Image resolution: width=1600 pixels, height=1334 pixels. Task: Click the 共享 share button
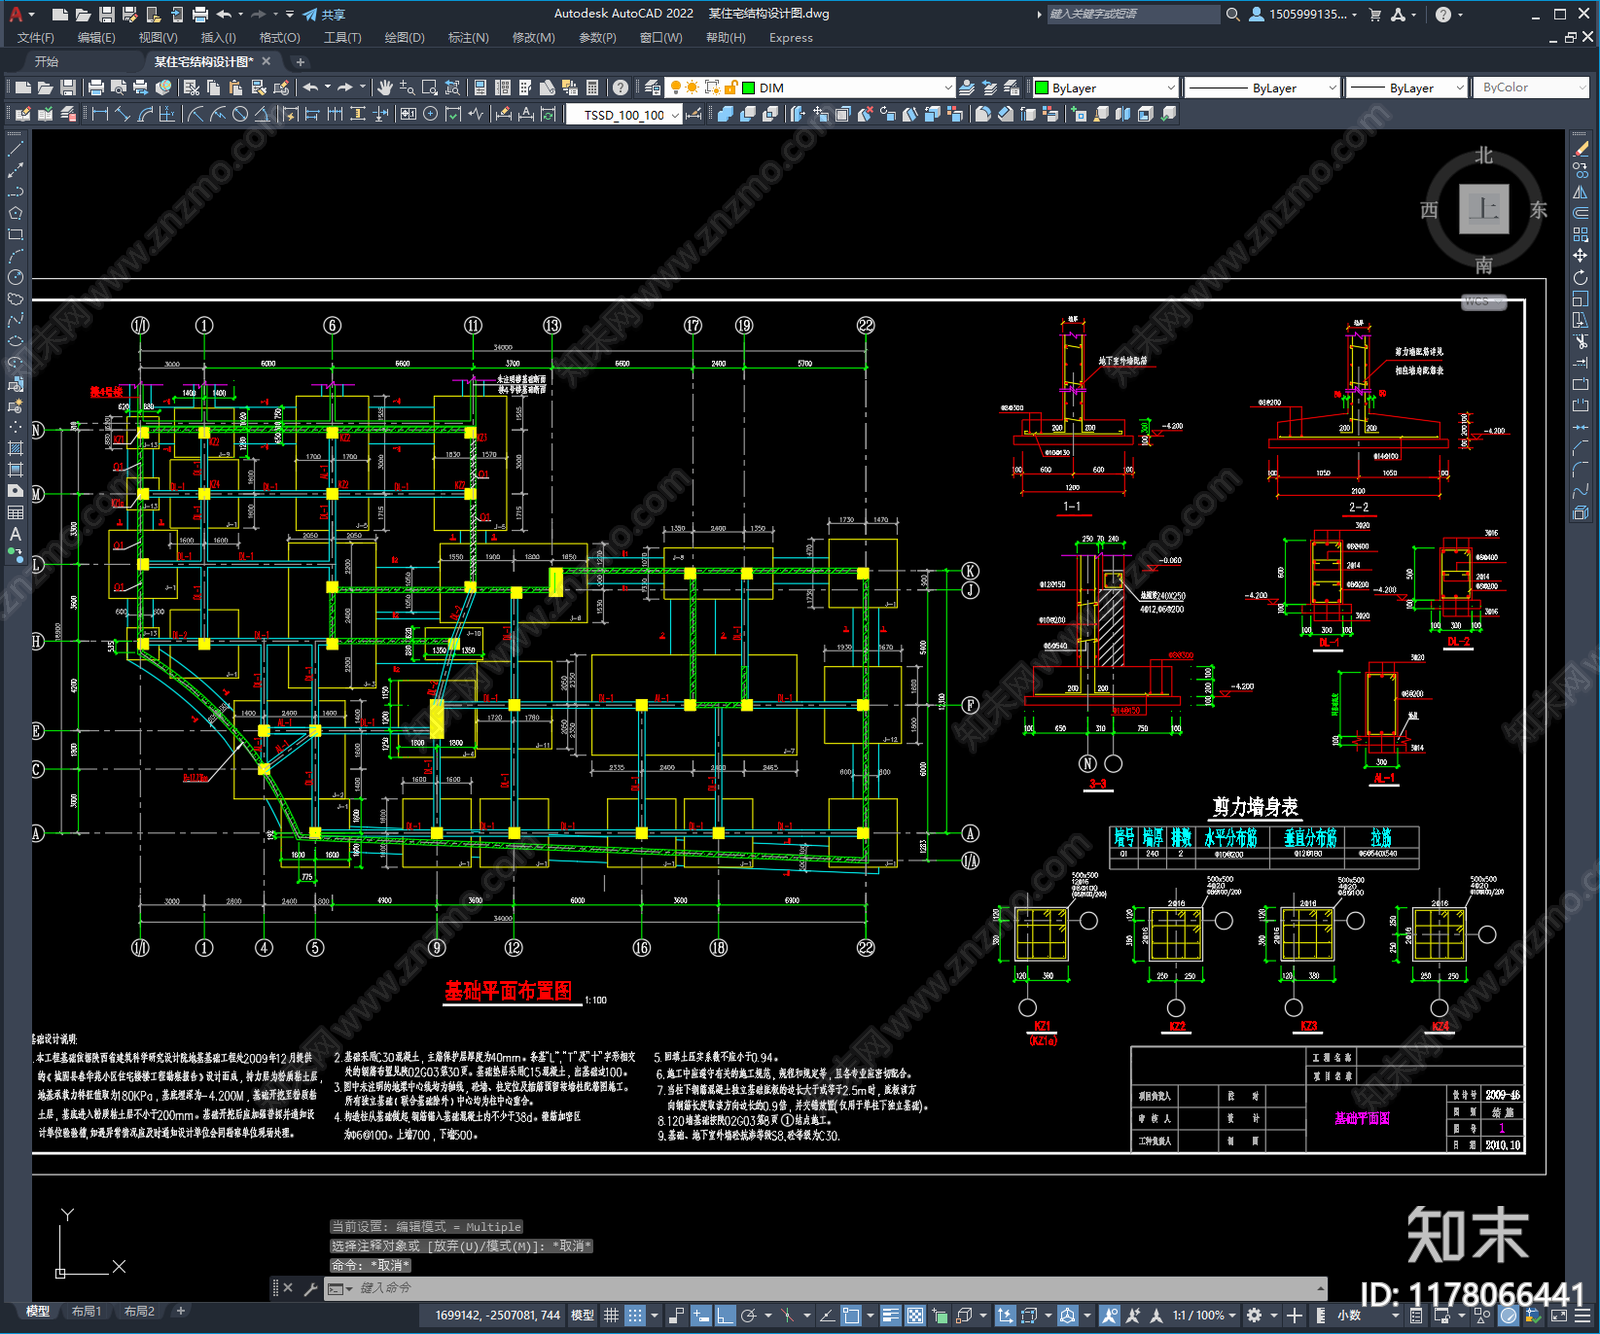324,14
